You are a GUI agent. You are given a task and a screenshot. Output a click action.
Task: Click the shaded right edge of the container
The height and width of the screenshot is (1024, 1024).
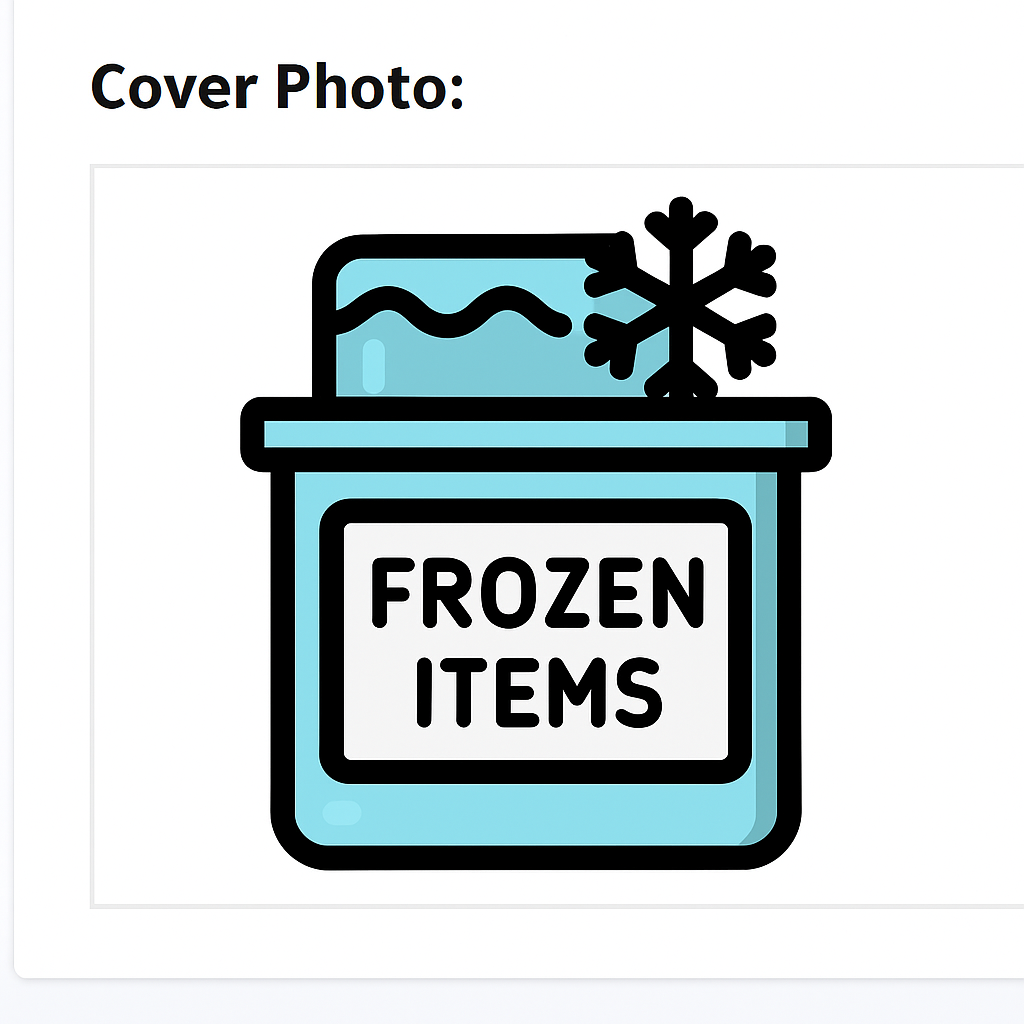tap(766, 653)
